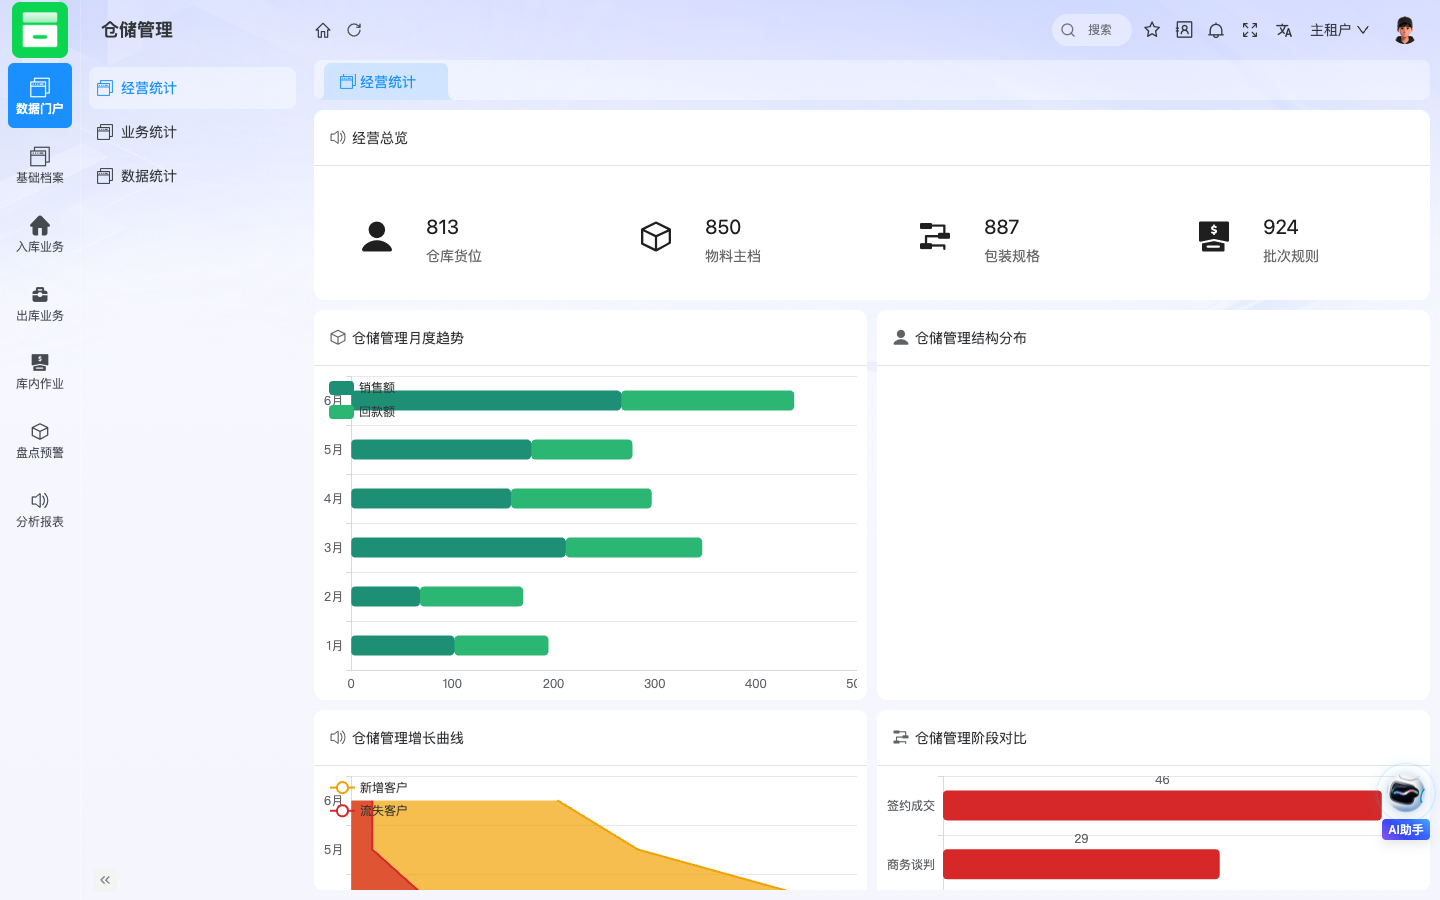Collapse the sidebar with double-chevron icon
Screen dimensions: 1440x900
click(105, 880)
